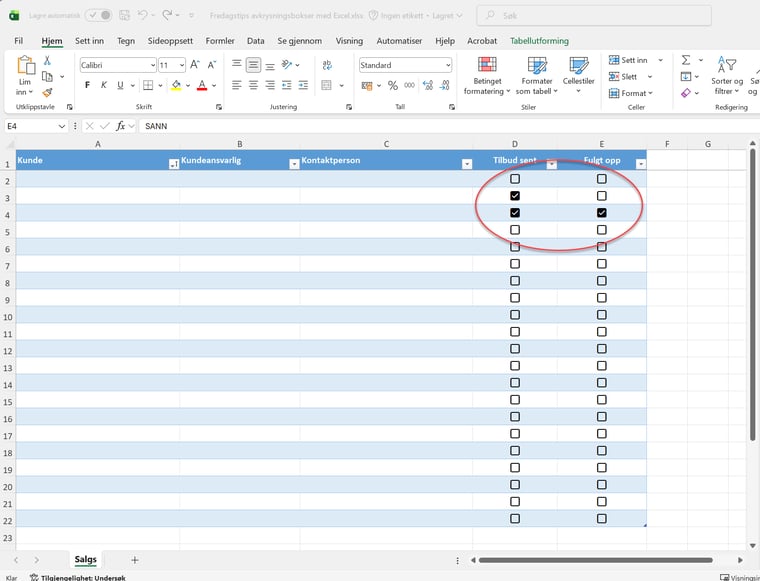Viewport: 760px width, 581px height.
Task: Check the Fulgt opp box in row 3
Action: (x=602, y=196)
